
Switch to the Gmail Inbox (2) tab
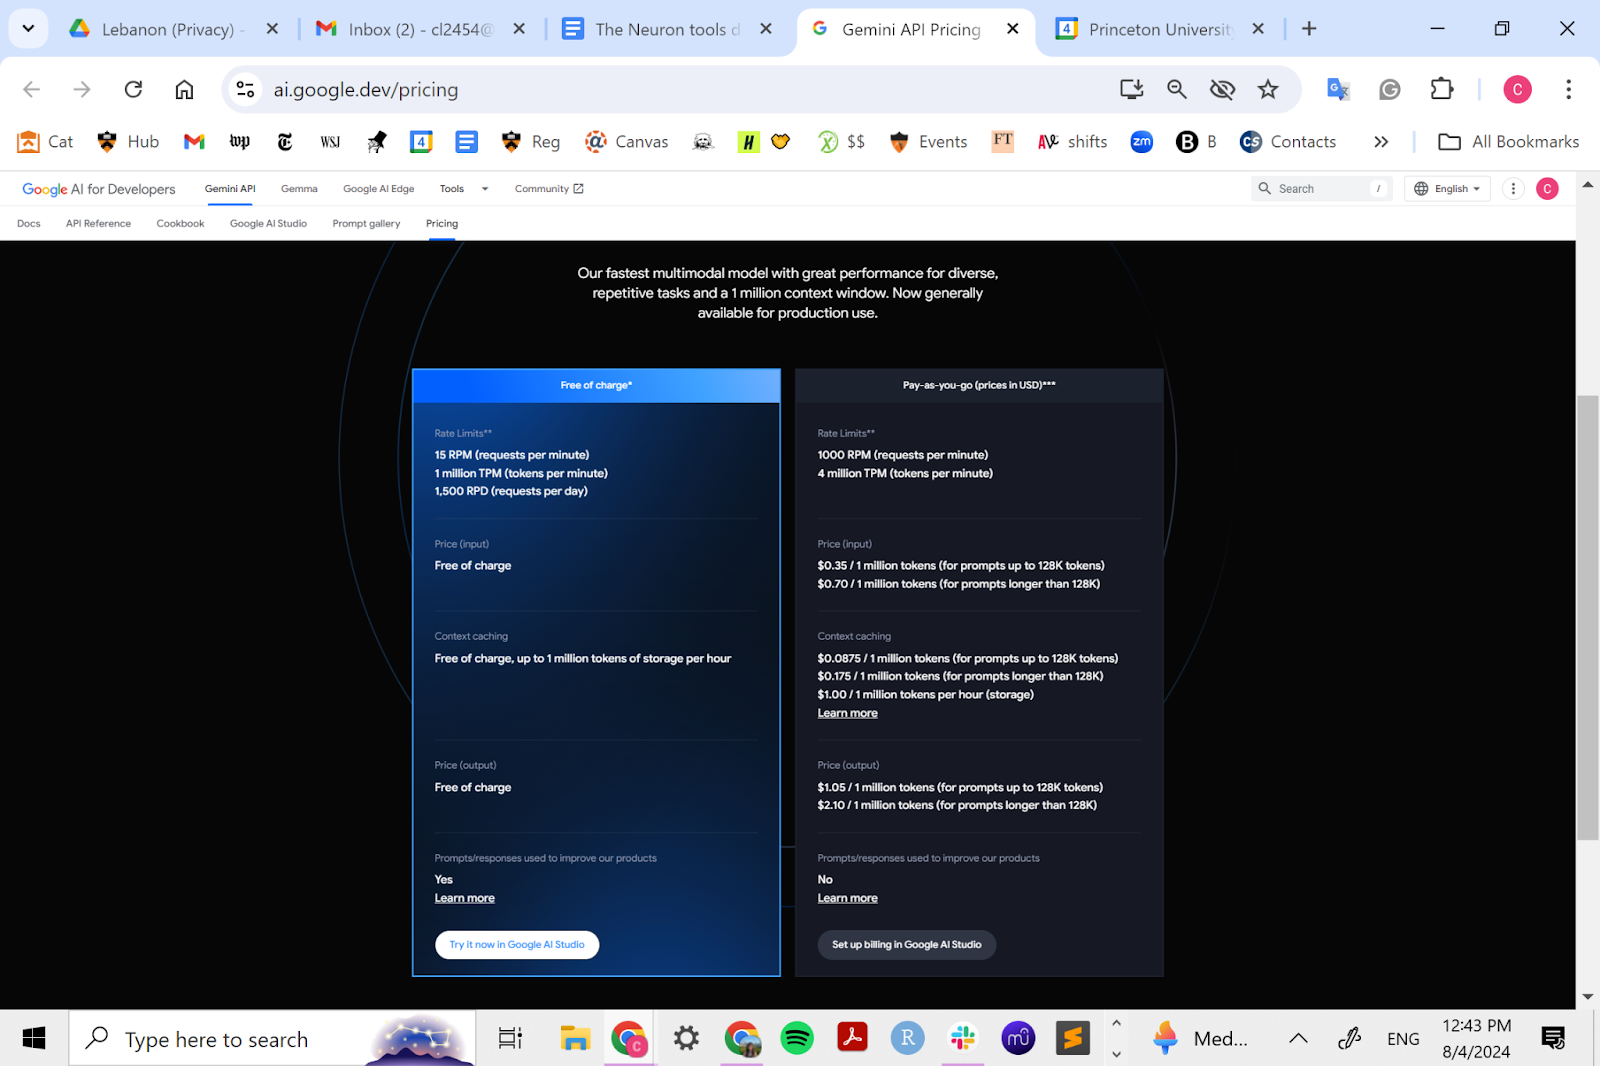(420, 29)
